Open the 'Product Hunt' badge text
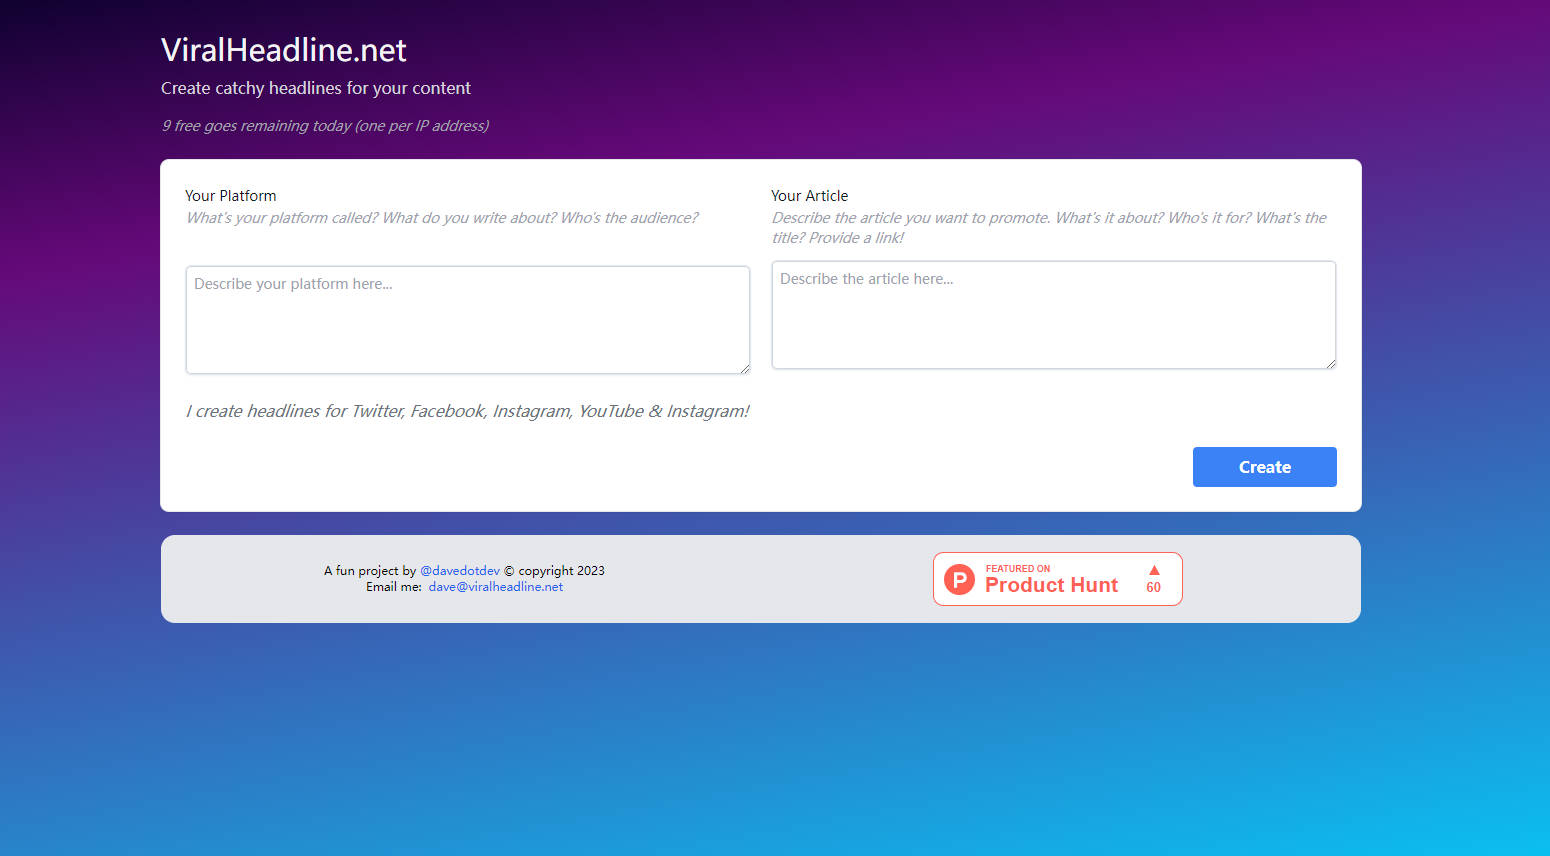 (1051, 586)
